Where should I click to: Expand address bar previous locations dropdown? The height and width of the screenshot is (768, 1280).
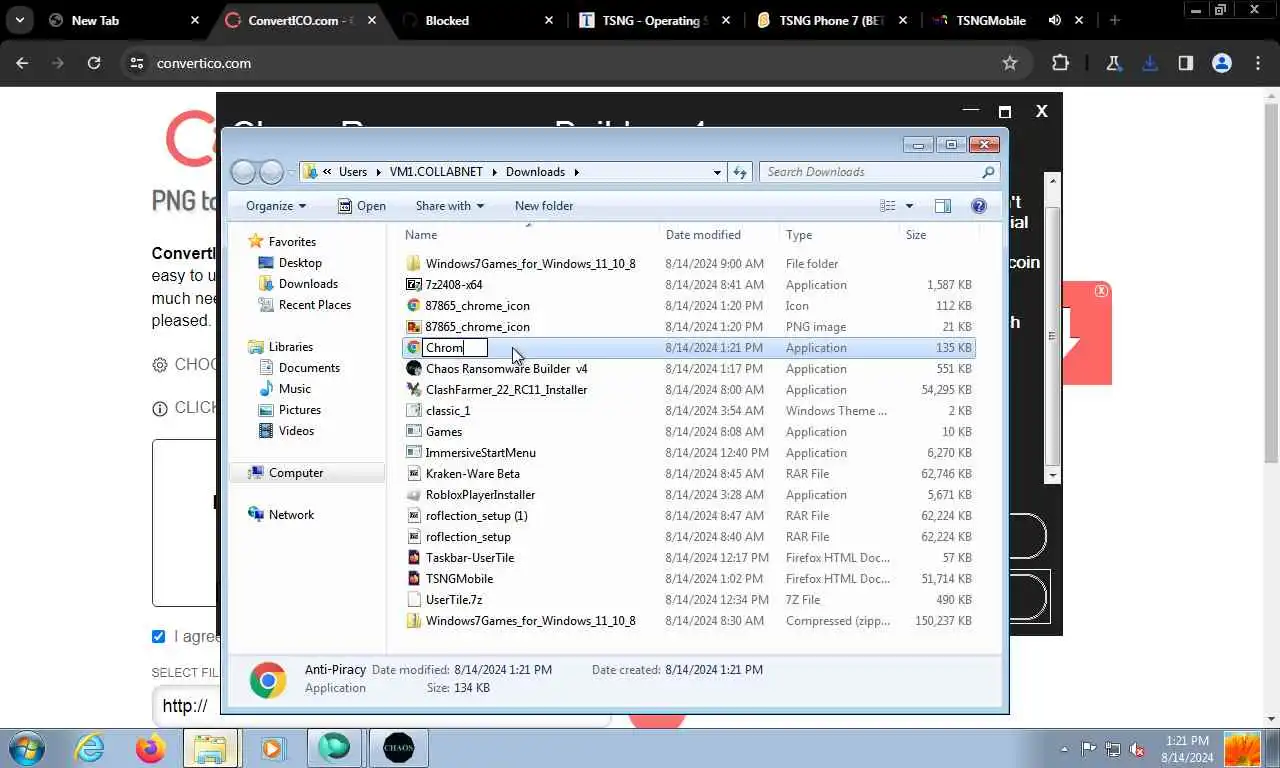(x=717, y=172)
